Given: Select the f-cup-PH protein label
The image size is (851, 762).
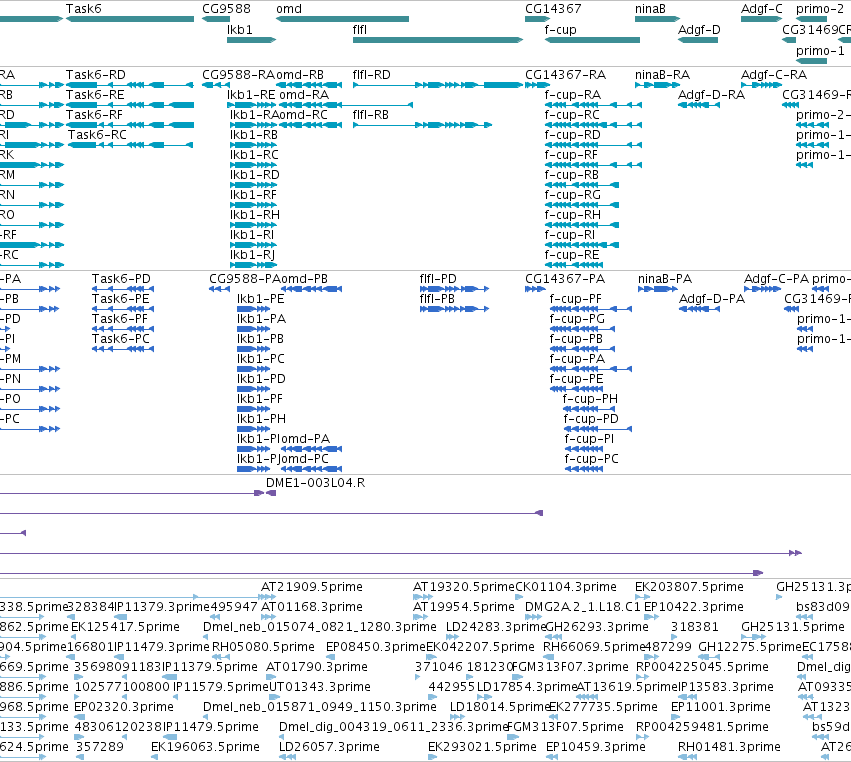Looking at the screenshot, I should (590, 399).
